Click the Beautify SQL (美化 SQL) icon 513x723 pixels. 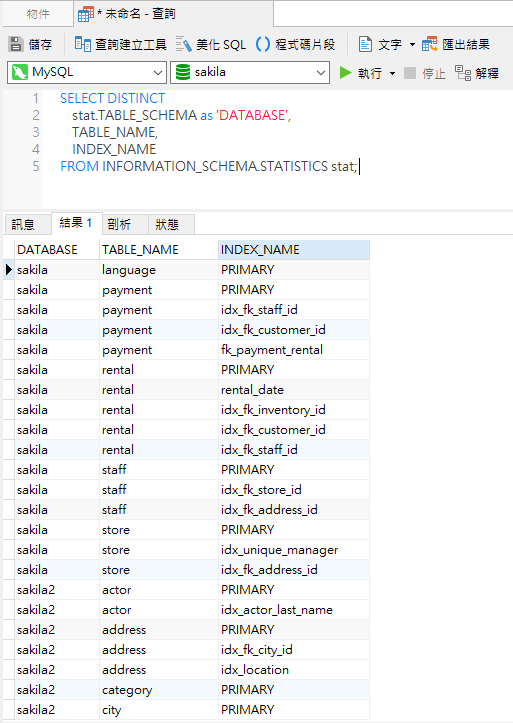pyautogui.click(x=183, y=44)
